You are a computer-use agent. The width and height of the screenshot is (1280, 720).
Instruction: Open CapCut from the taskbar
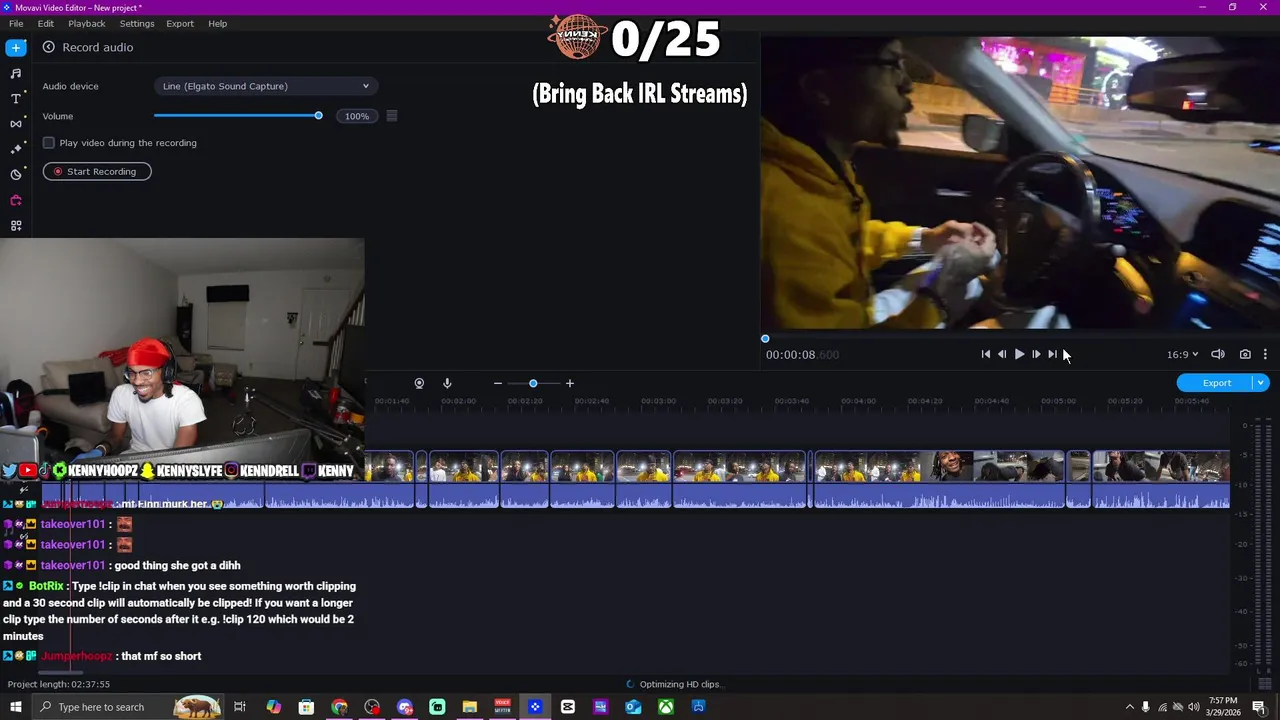pos(567,707)
